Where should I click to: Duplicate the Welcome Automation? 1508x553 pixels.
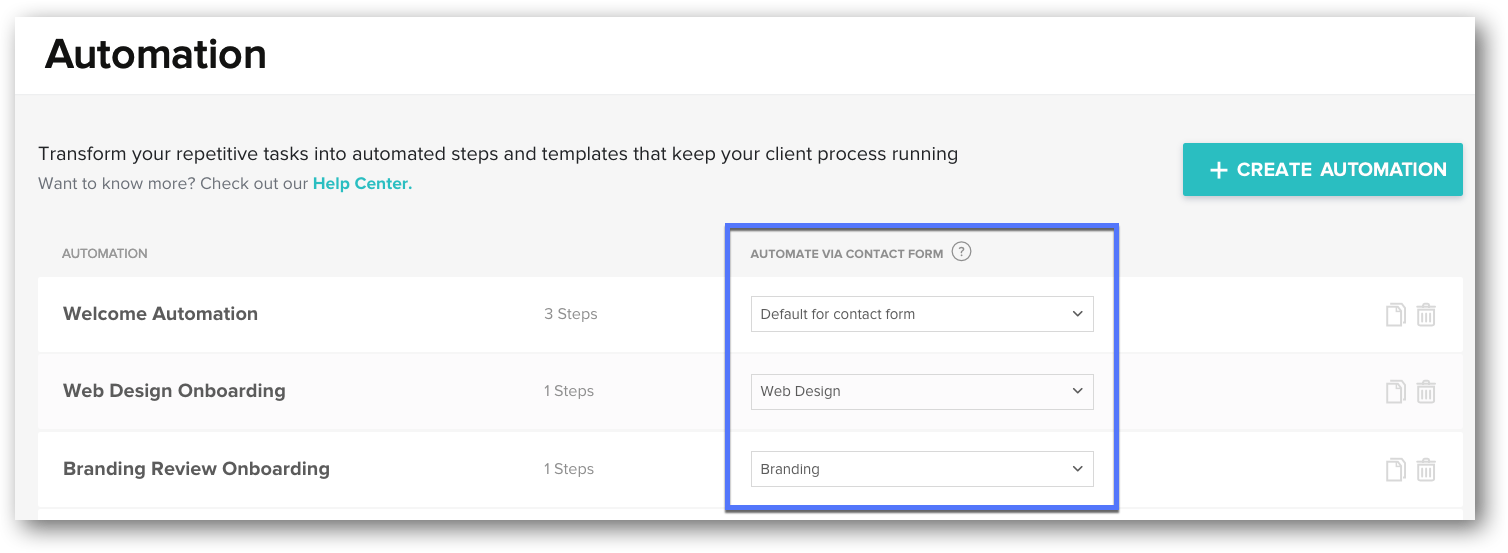click(x=1395, y=314)
